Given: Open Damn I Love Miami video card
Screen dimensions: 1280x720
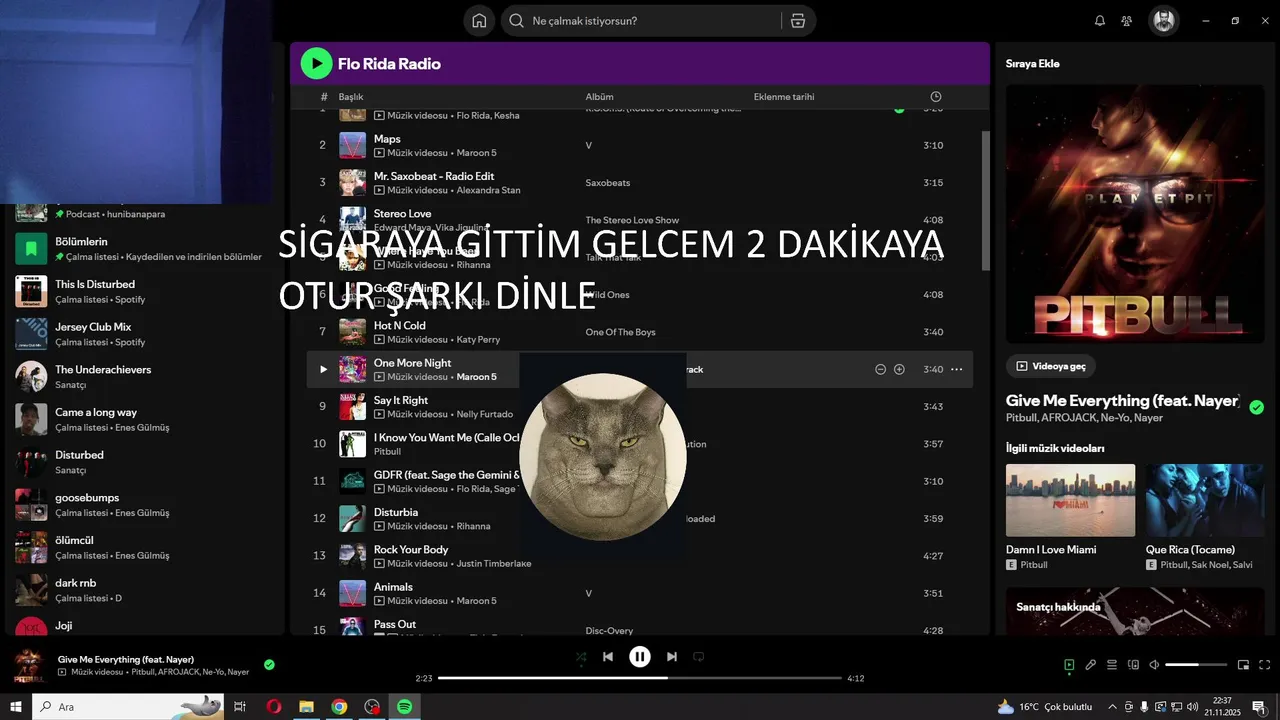Looking at the screenshot, I should tap(1070, 516).
